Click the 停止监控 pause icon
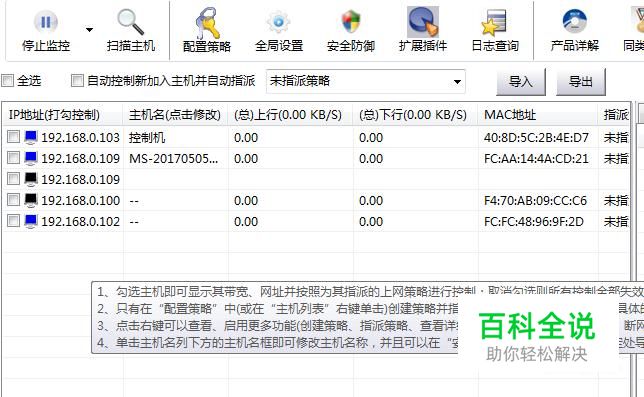The height and width of the screenshot is (397, 644). pos(46,22)
